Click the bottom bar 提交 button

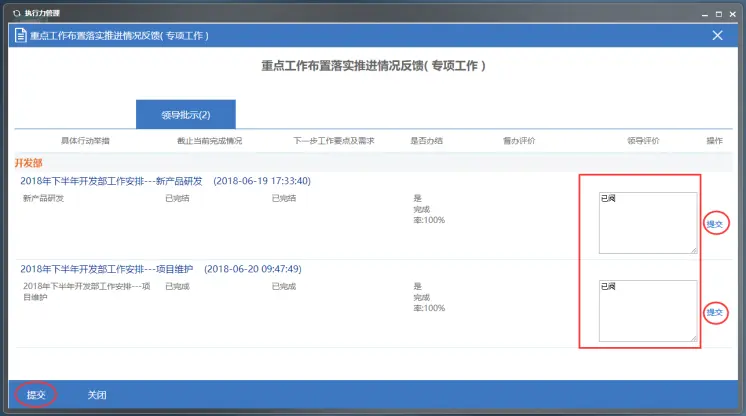36,395
